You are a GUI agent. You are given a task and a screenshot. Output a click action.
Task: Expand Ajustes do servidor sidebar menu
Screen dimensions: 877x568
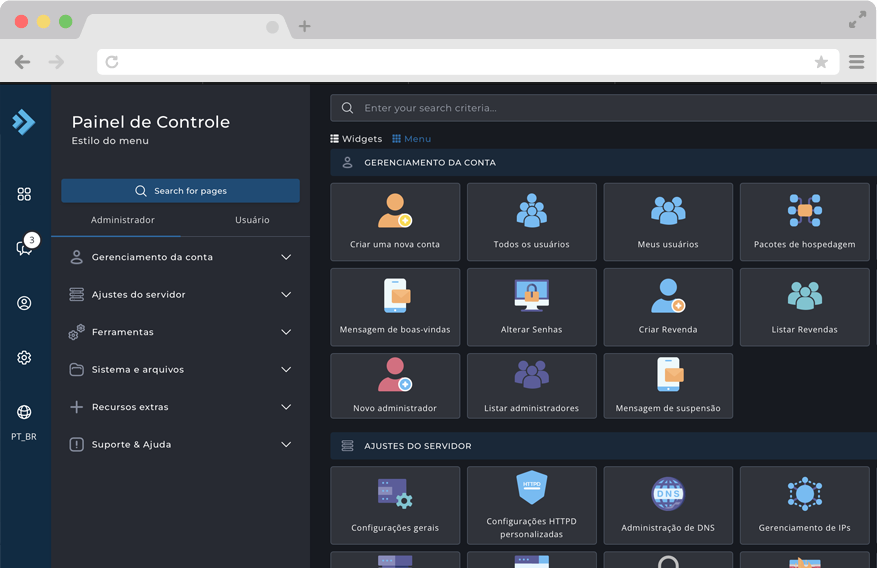tap(181, 295)
